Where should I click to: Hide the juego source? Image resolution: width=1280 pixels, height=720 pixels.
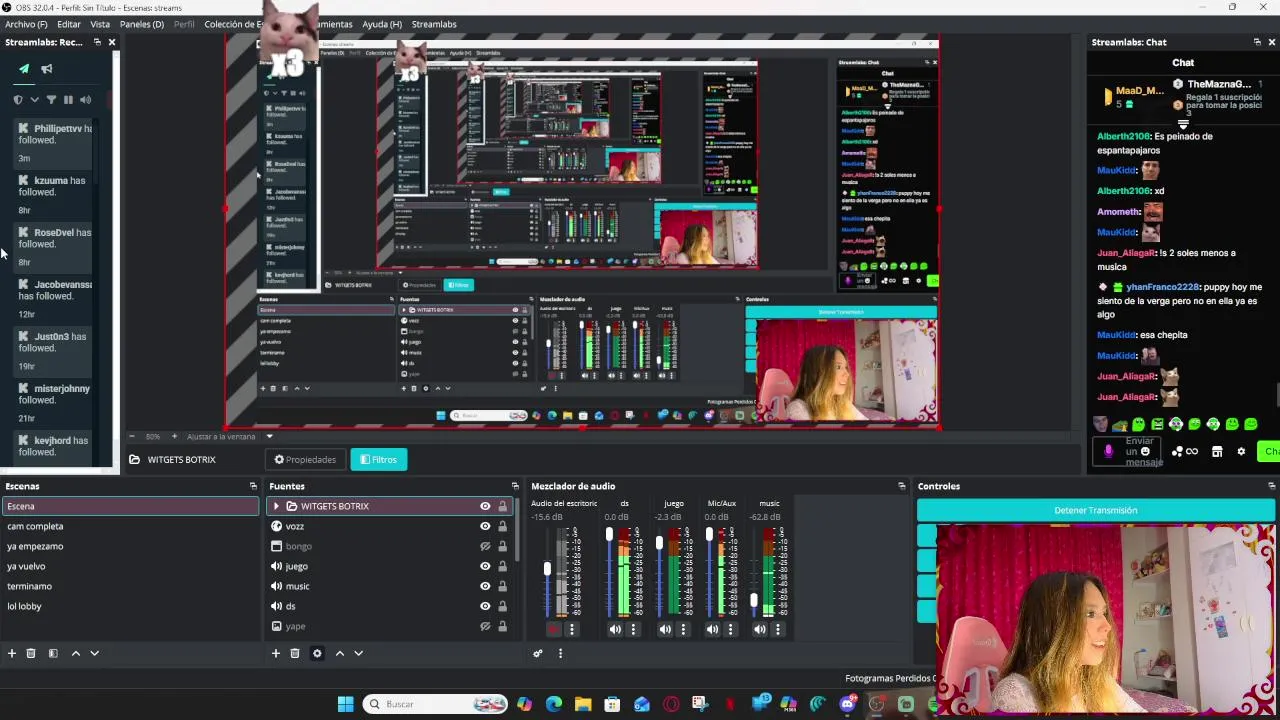pos(485,566)
